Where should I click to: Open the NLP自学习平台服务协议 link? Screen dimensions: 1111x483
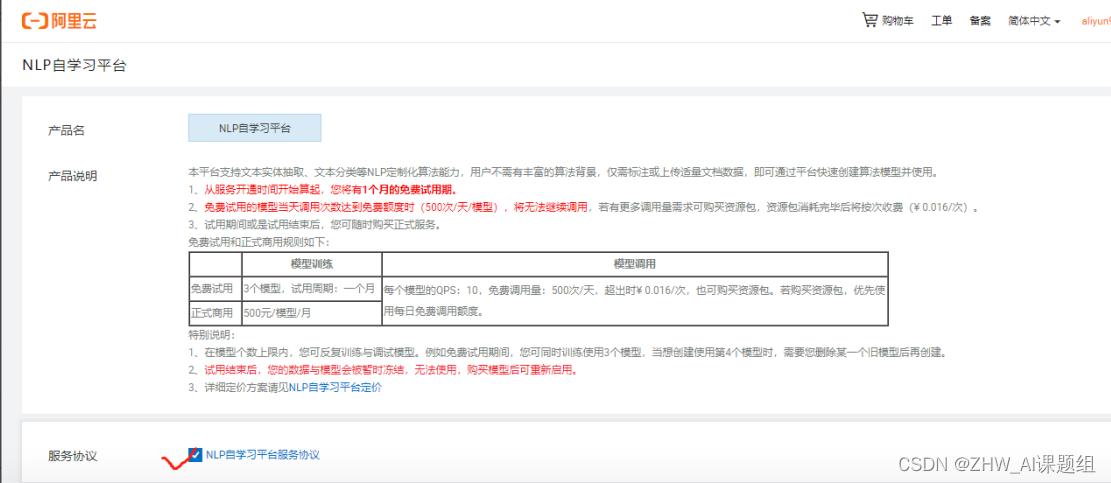pos(263,455)
